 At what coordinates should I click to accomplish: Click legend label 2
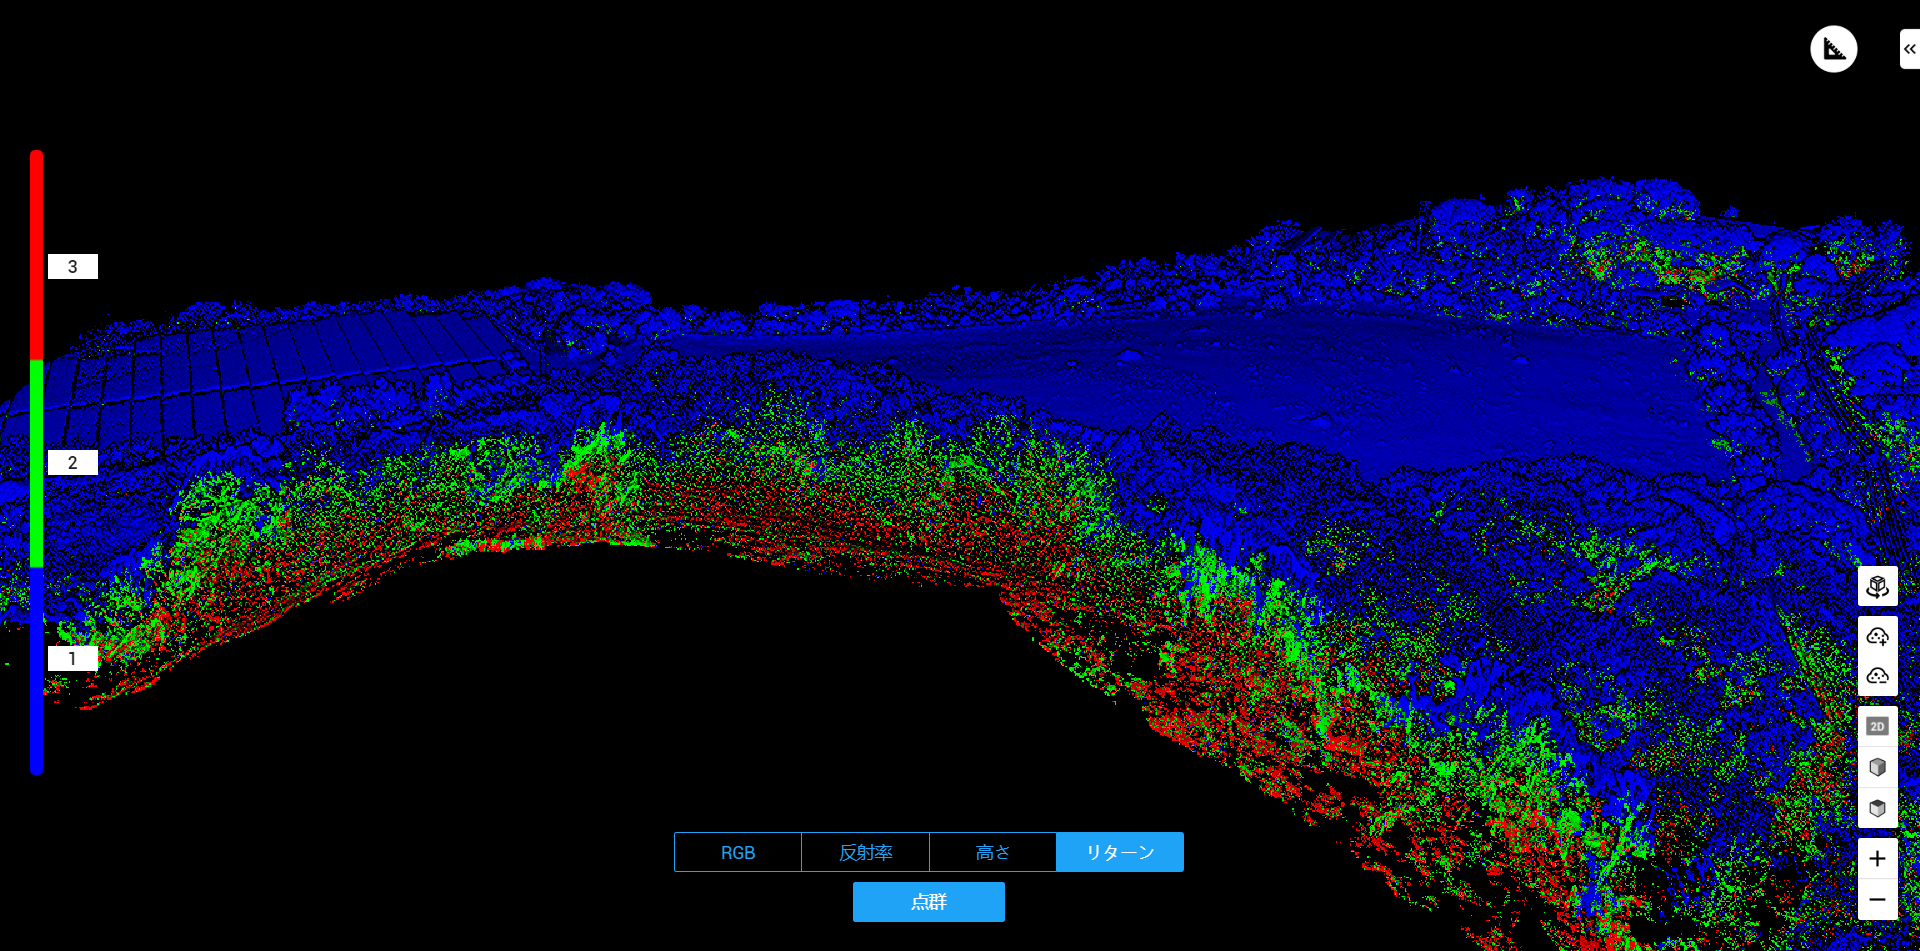[x=73, y=463]
